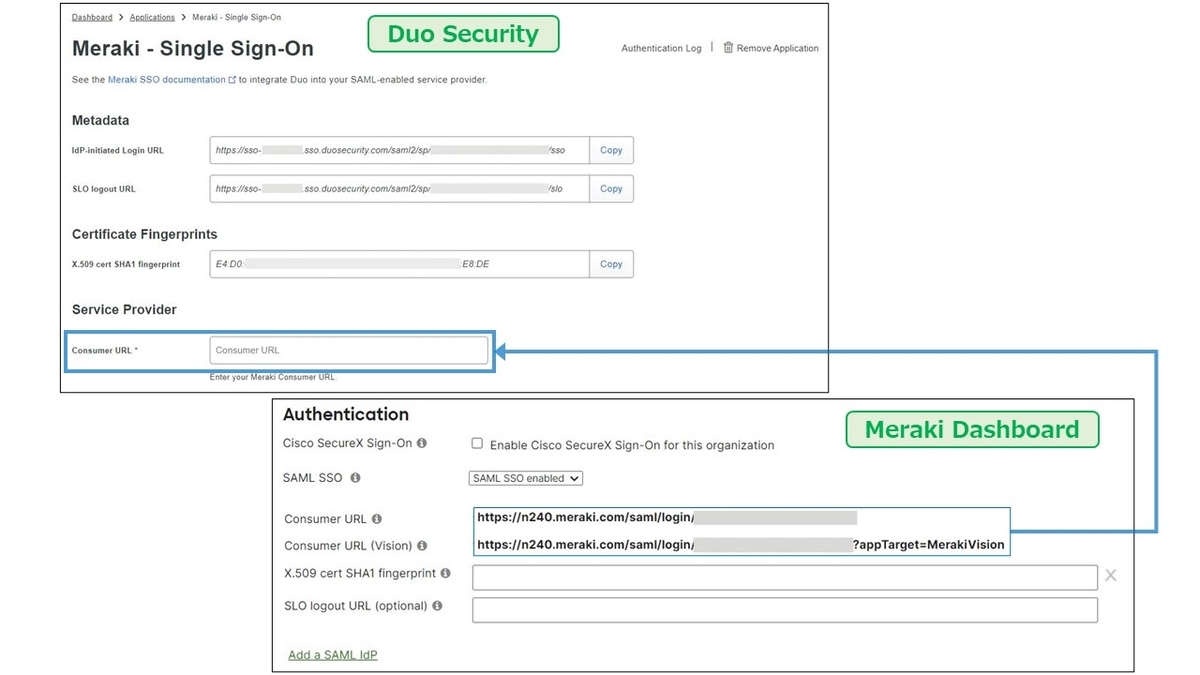
Task: Open the external-link icon after Meraki SSO documentation
Action: pos(233,80)
